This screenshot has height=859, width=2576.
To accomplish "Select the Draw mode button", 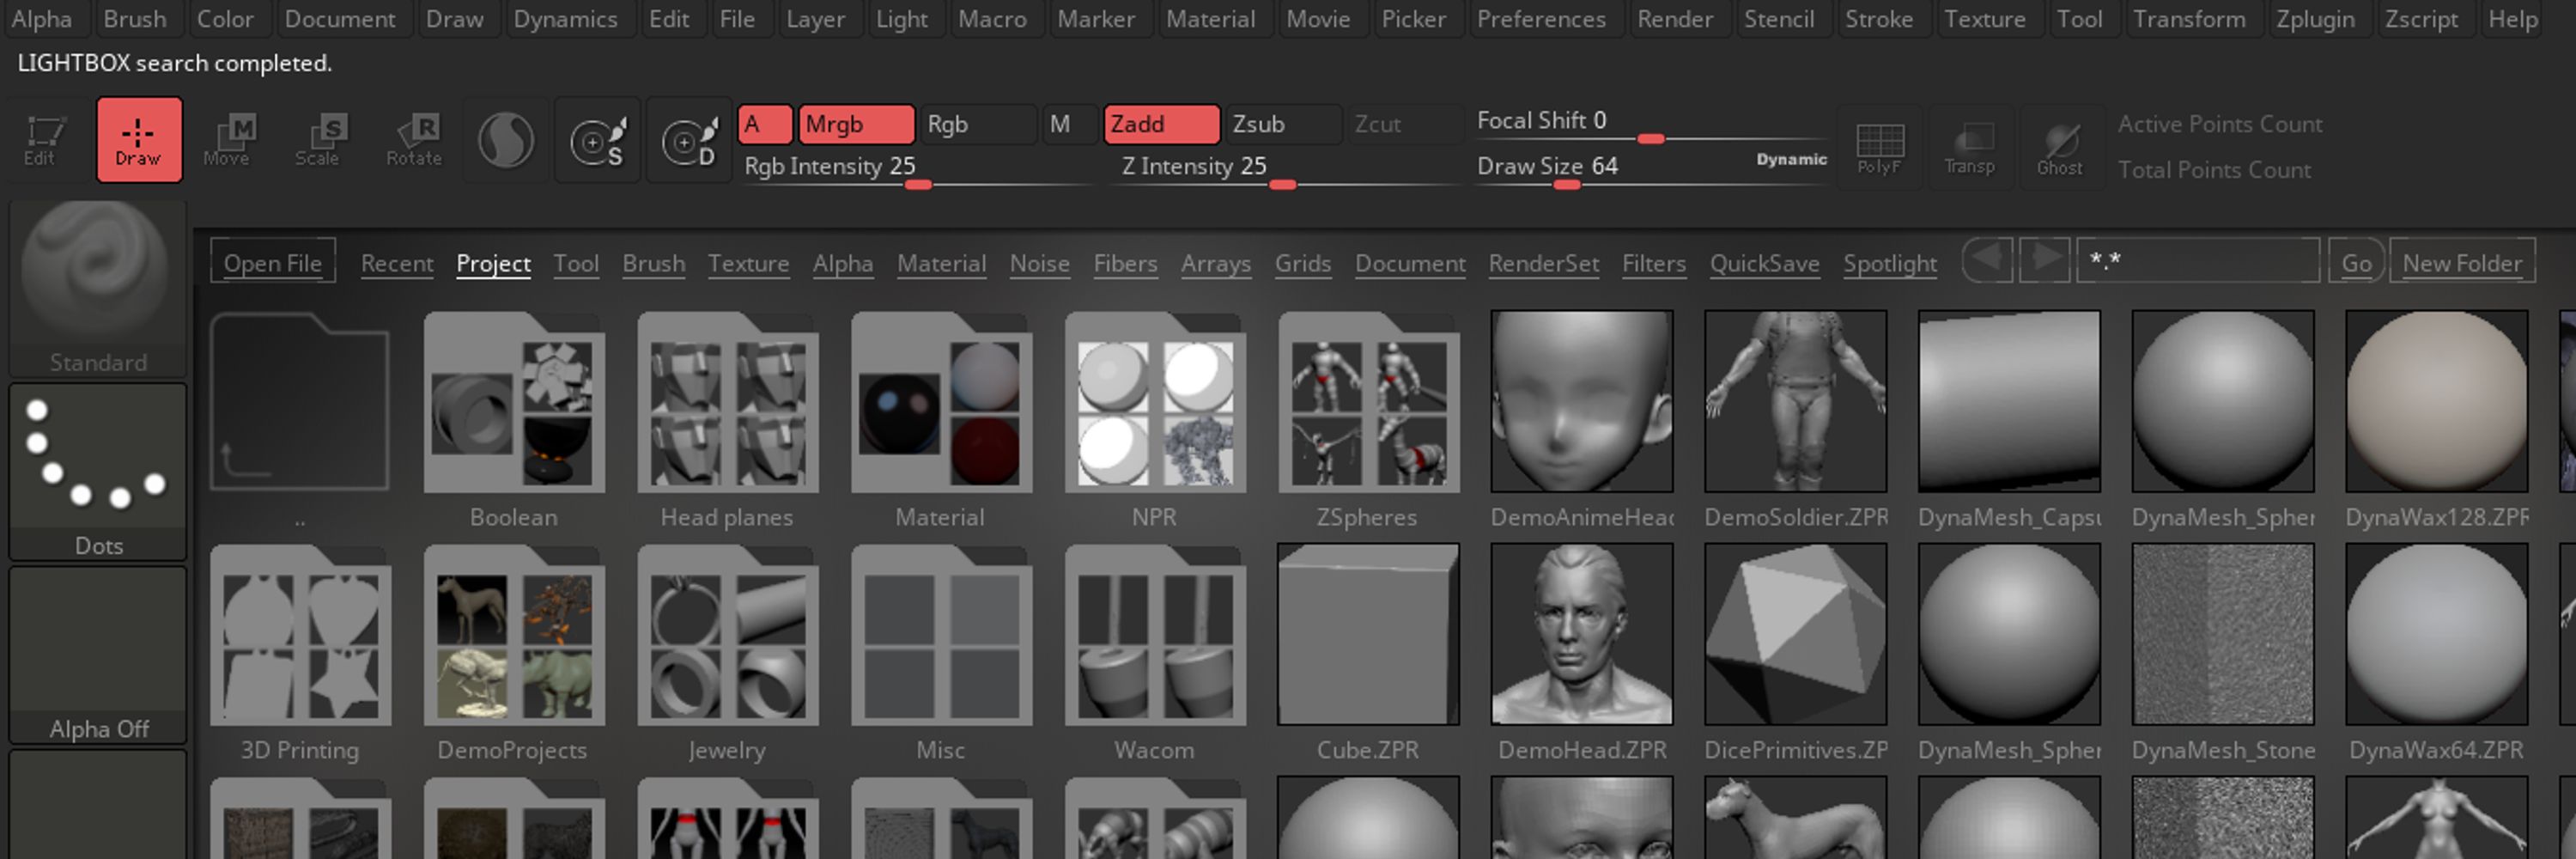I will click(139, 140).
